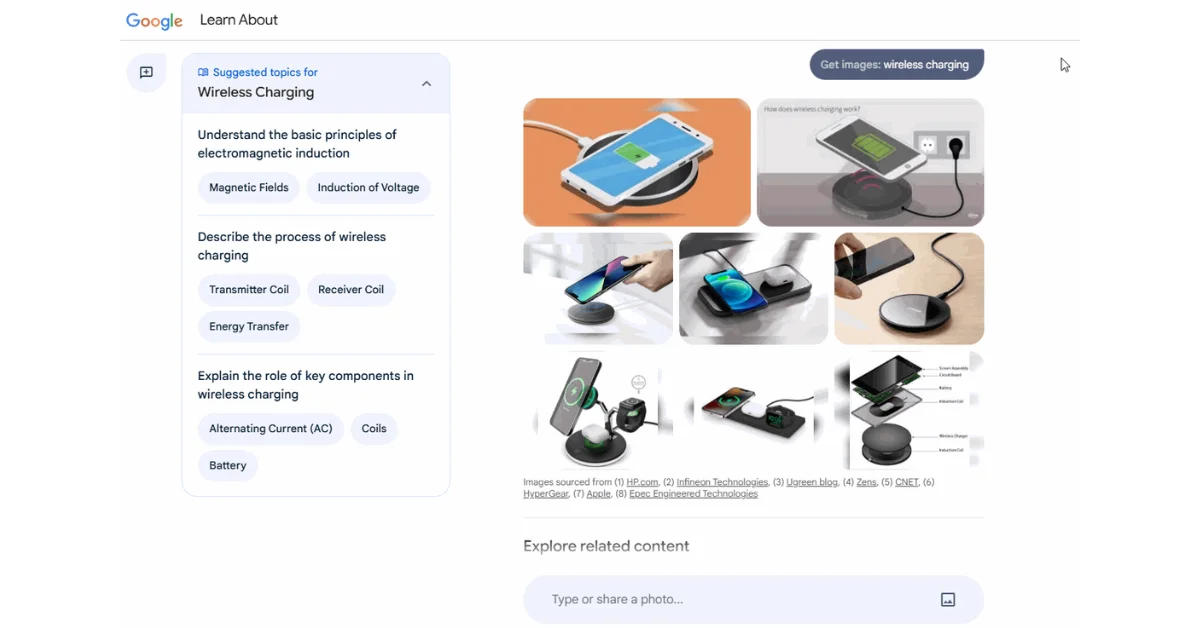This screenshot has height=628, width=1200.
Task: Select the Battery chip
Action: 228,466
